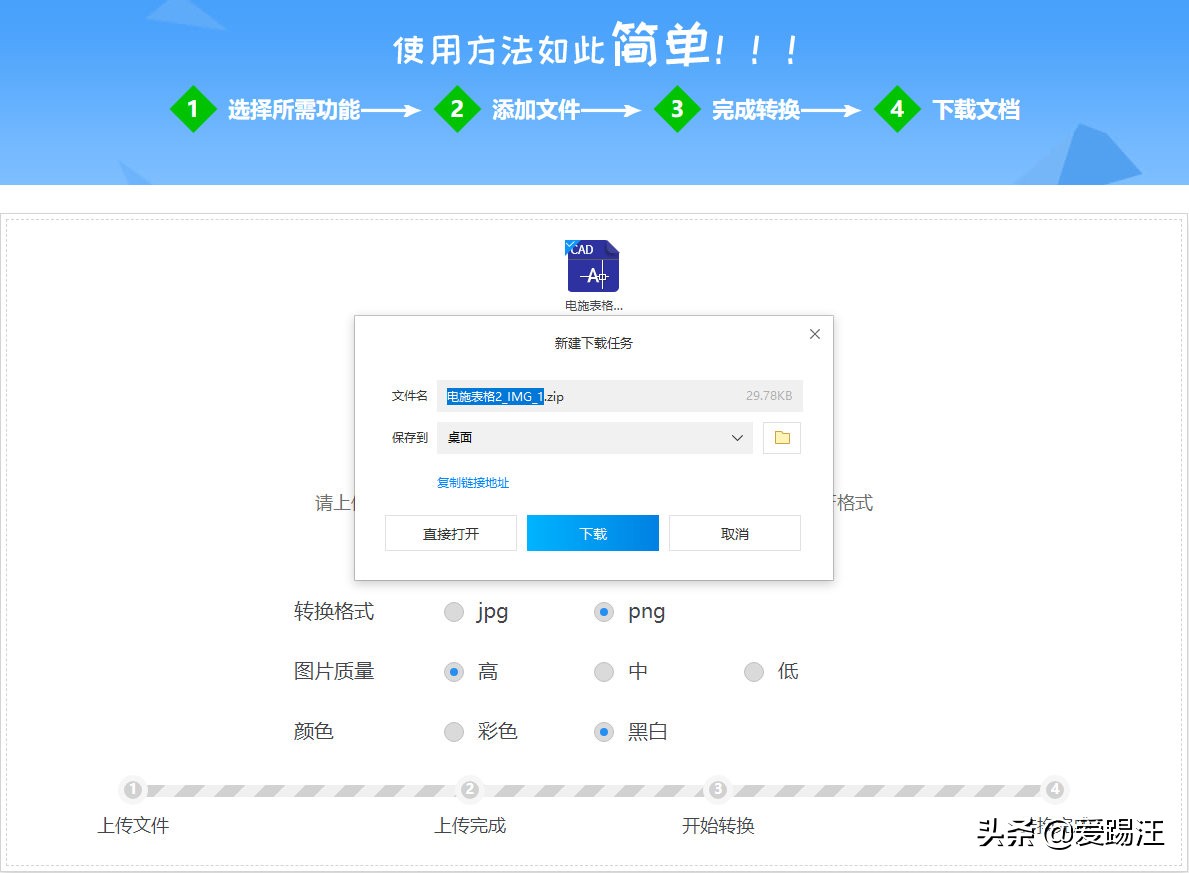This screenshot has height=873, width=1189.
Task: Select the jpg output format
Action: pos(453,611)
